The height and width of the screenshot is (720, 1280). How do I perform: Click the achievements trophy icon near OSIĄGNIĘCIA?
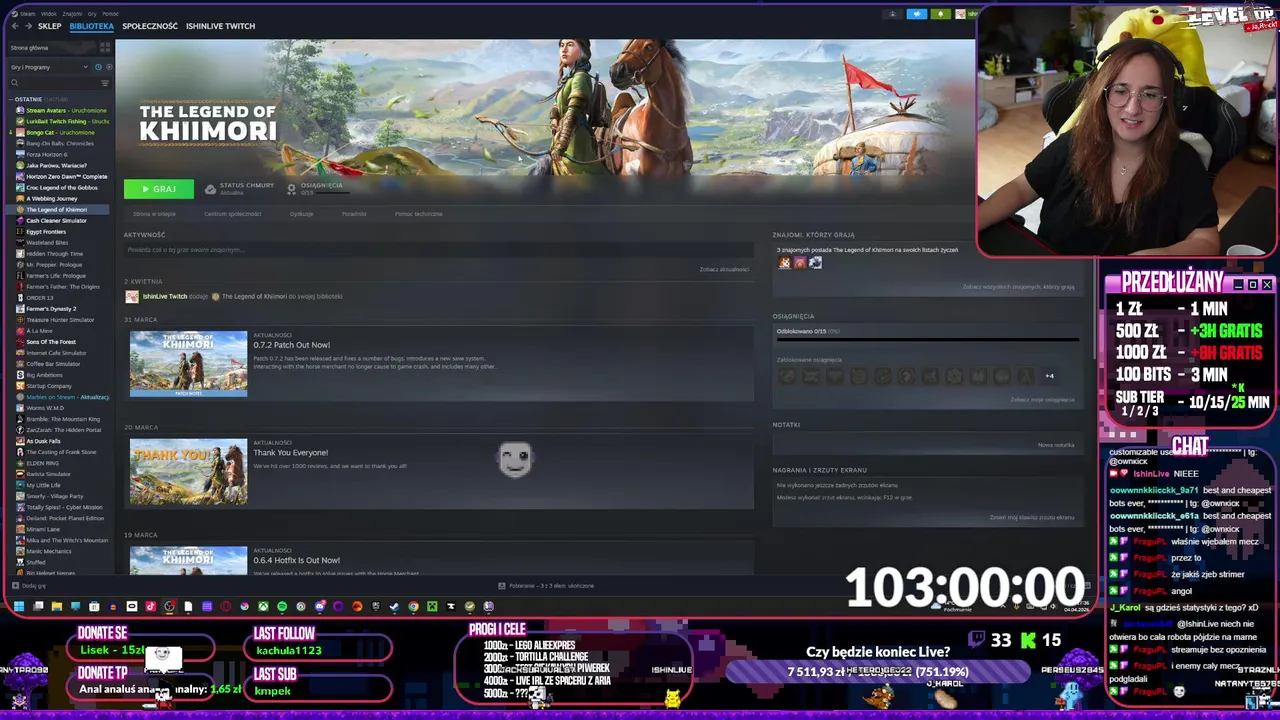291,188
